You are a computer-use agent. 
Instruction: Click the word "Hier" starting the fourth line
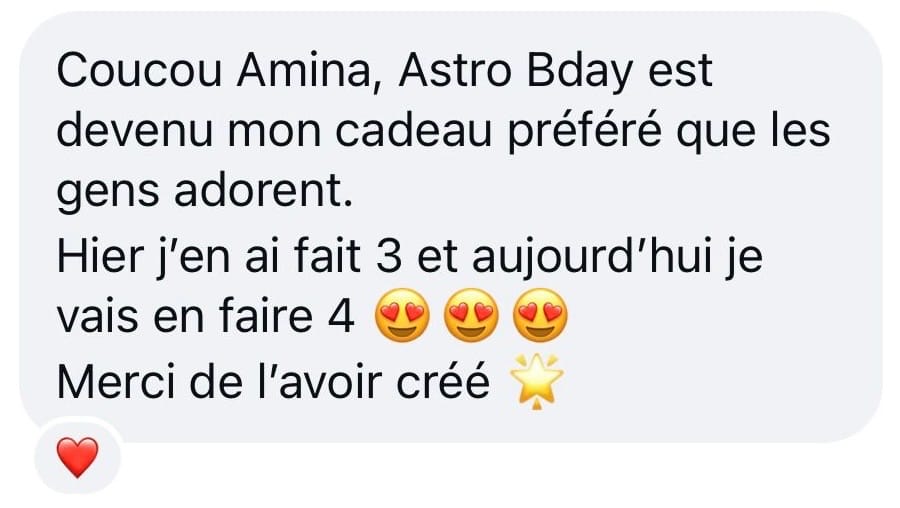click(x=100, y=256)
